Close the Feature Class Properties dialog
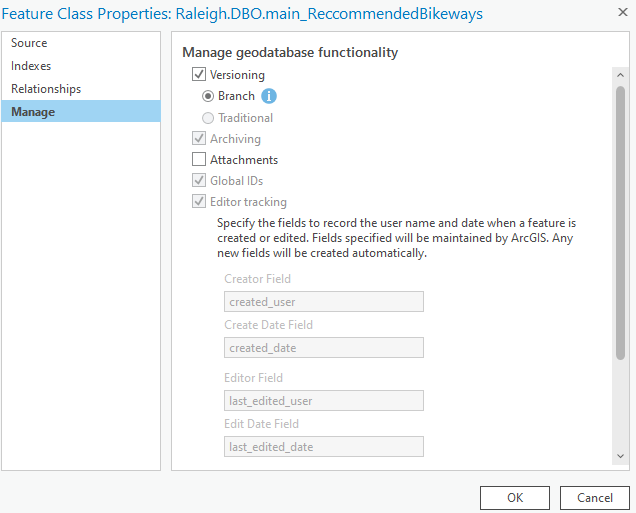Viewport: 636px width, 513px height. click(x=616, y=14)
